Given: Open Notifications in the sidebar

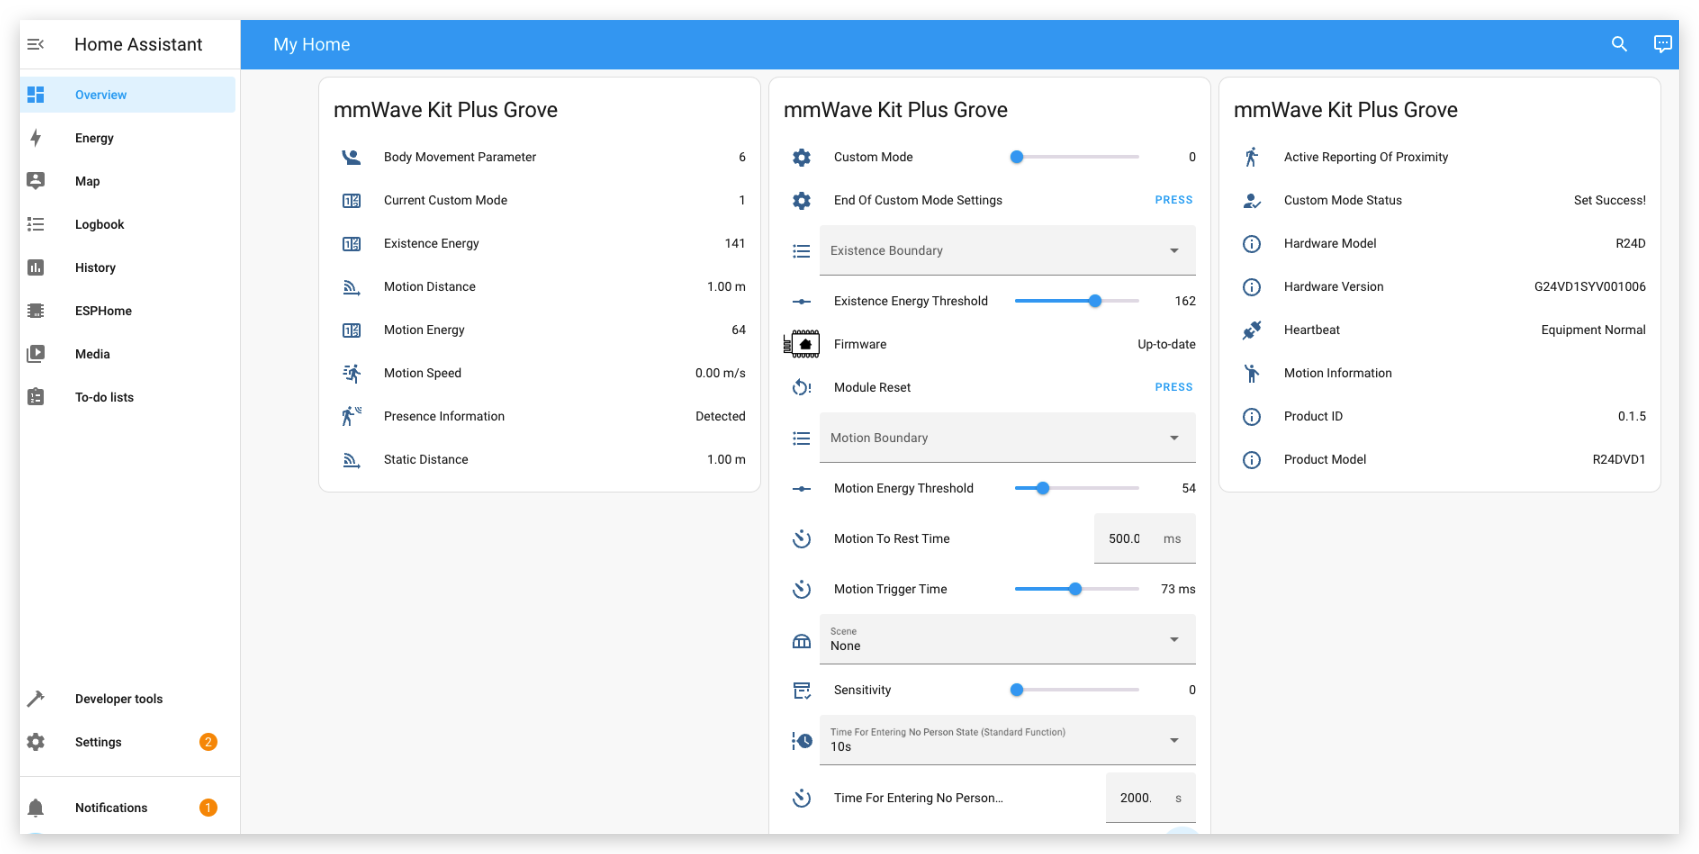Looking at the screenshot, I should [128, 808].
